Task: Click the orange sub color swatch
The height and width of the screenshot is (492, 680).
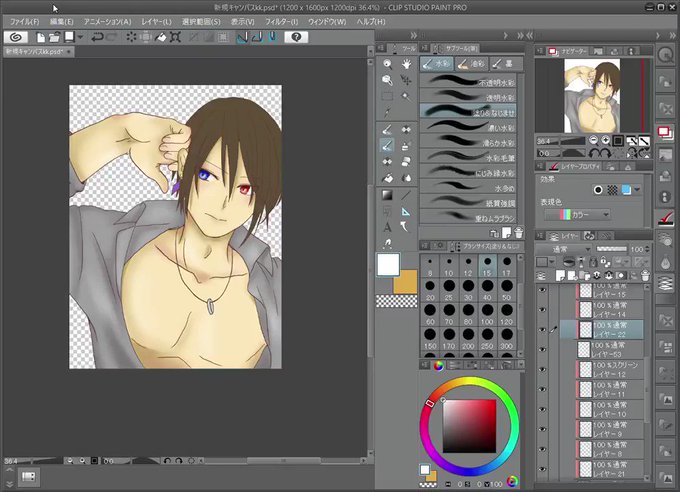Action: pyautogui.click(x=407, y=284)
